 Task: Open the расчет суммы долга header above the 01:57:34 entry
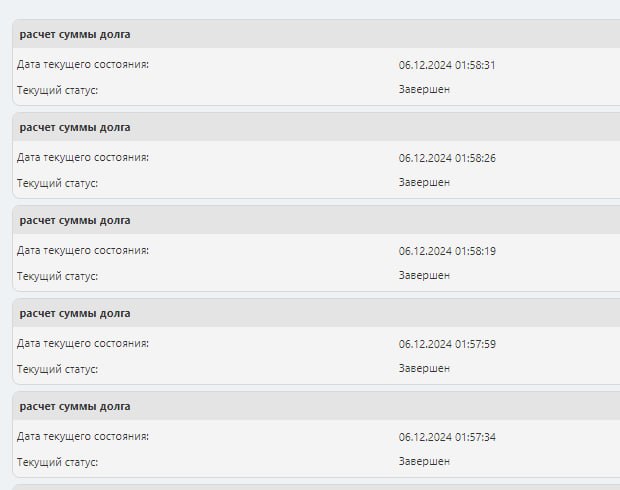point(75,407)
